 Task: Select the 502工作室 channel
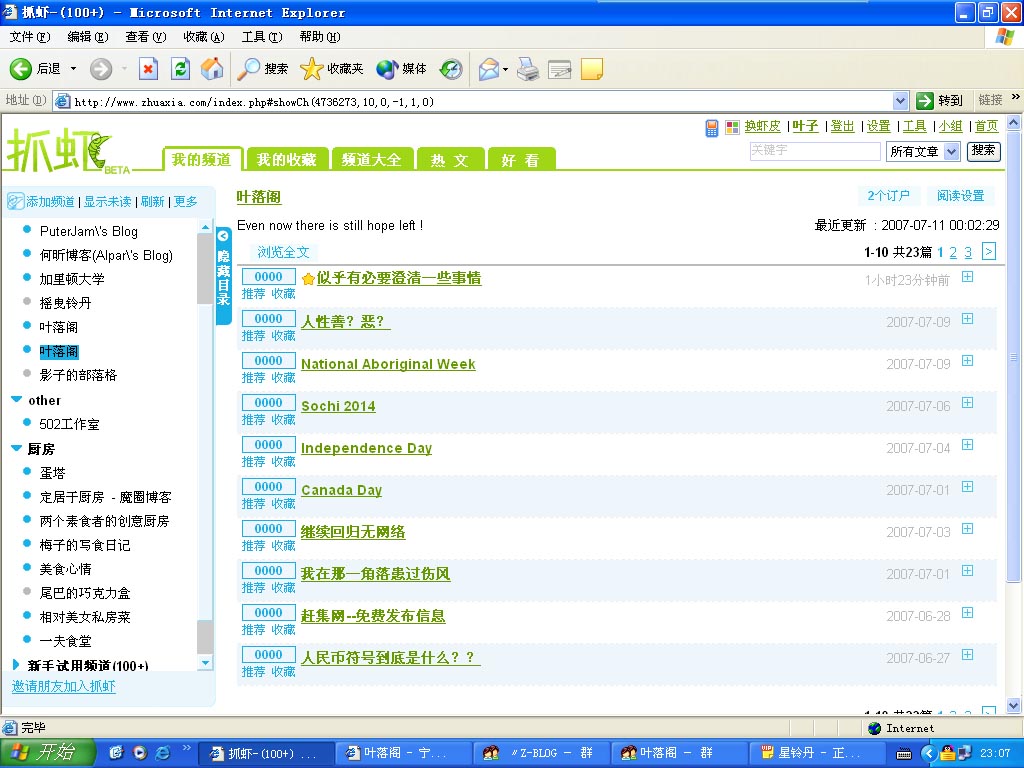69,424
